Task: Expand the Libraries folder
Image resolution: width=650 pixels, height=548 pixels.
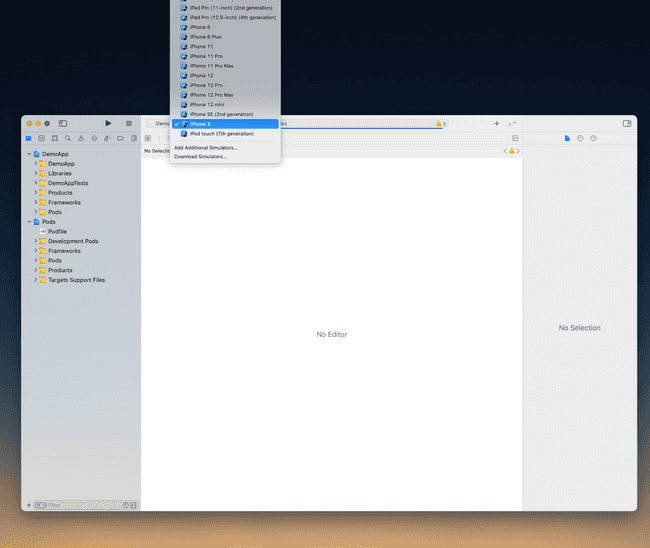Action: click(x=36, y=173)
